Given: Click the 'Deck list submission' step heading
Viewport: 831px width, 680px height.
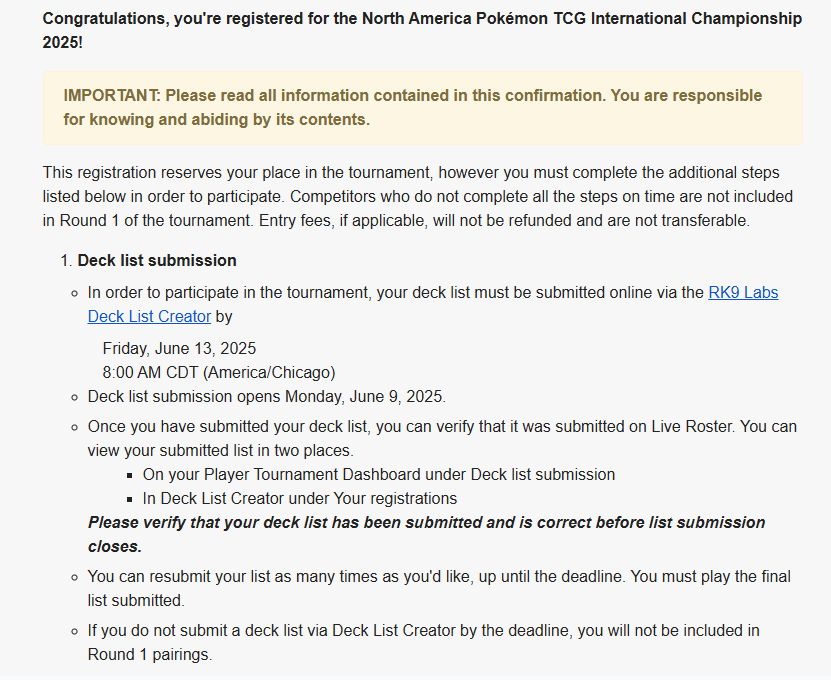Looking at the screenshot, I should click(157, 261).
